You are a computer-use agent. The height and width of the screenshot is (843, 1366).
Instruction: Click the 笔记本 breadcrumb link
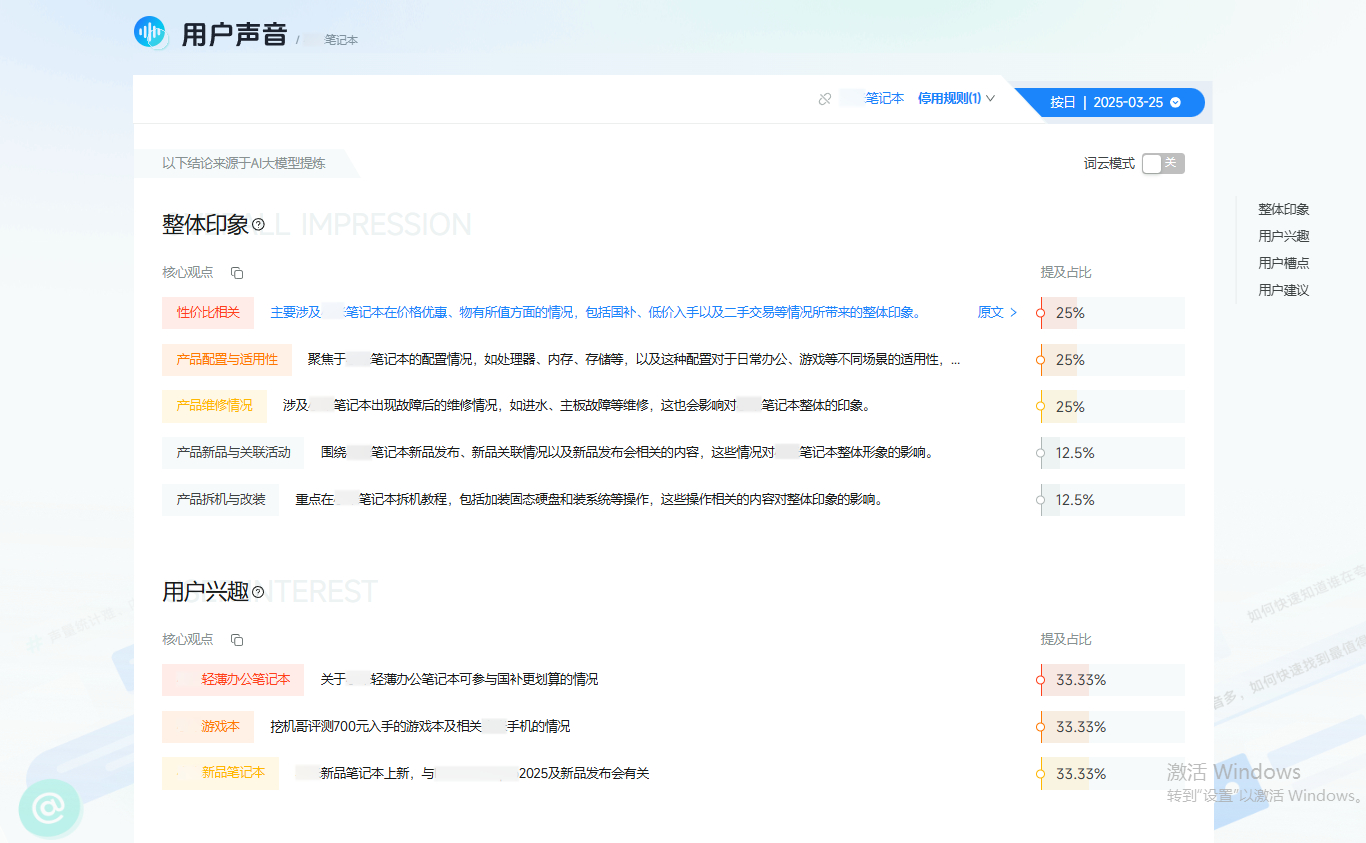[340, 40]
